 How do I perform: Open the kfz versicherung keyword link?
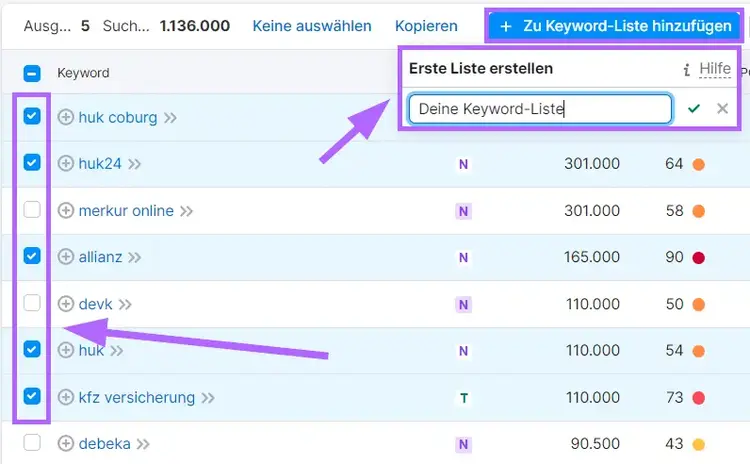137,398
